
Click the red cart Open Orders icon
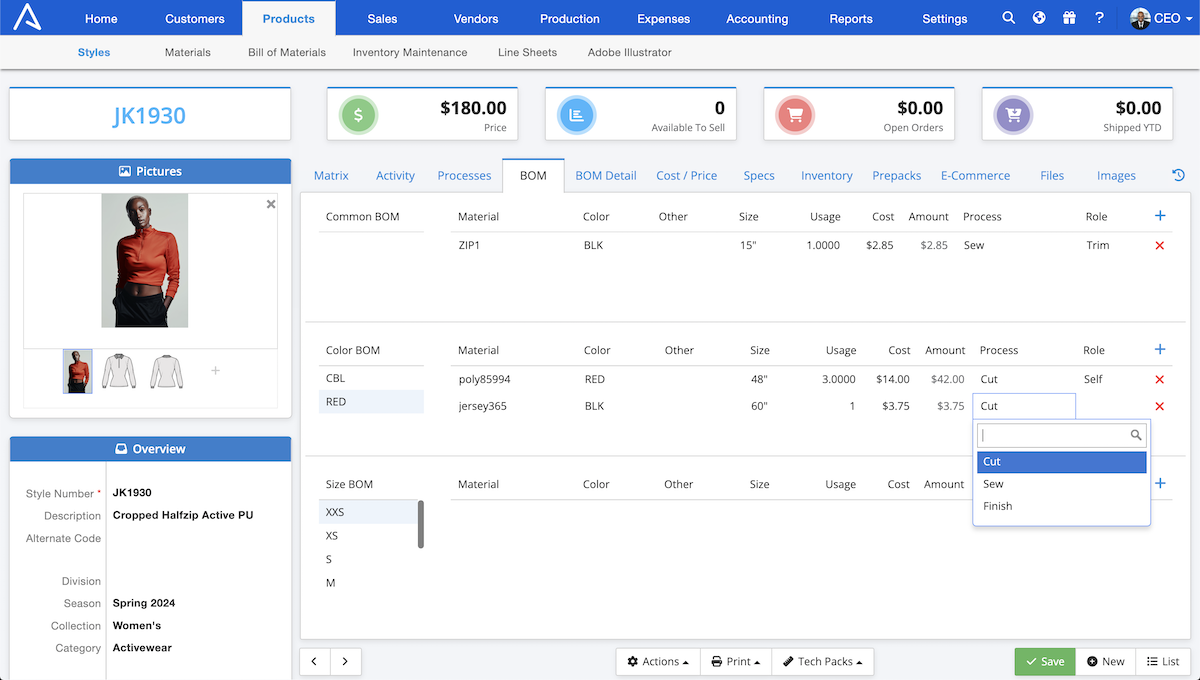[794, 113]
